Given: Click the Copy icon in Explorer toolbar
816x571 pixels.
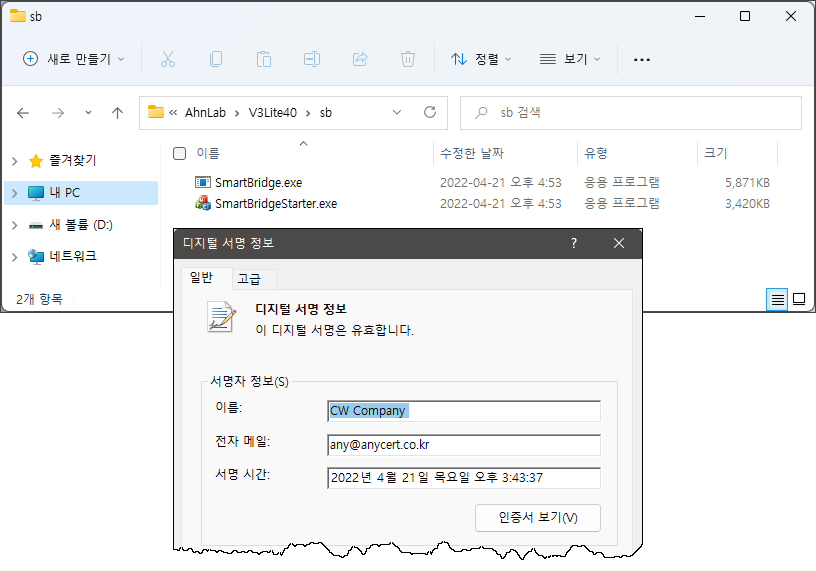Looking at the screenshot, I should (x=216, y=59).
